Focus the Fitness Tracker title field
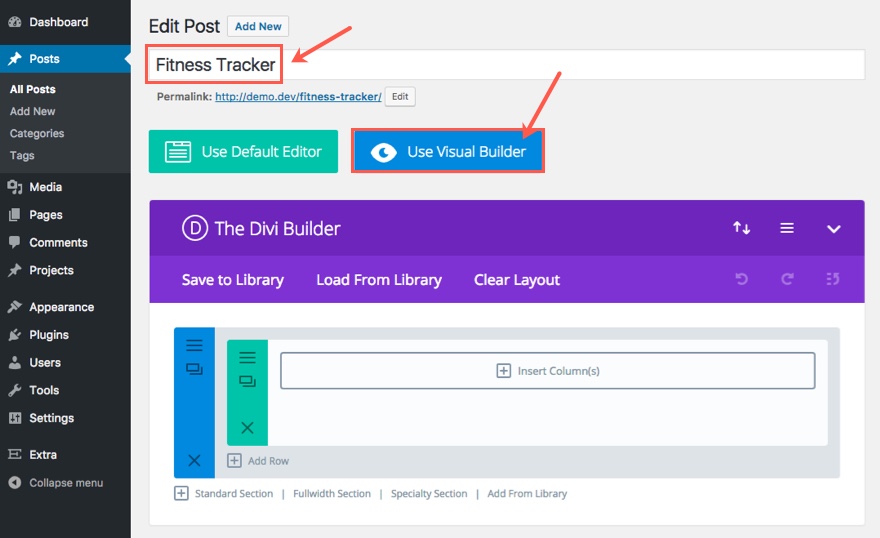 [506, 65]
